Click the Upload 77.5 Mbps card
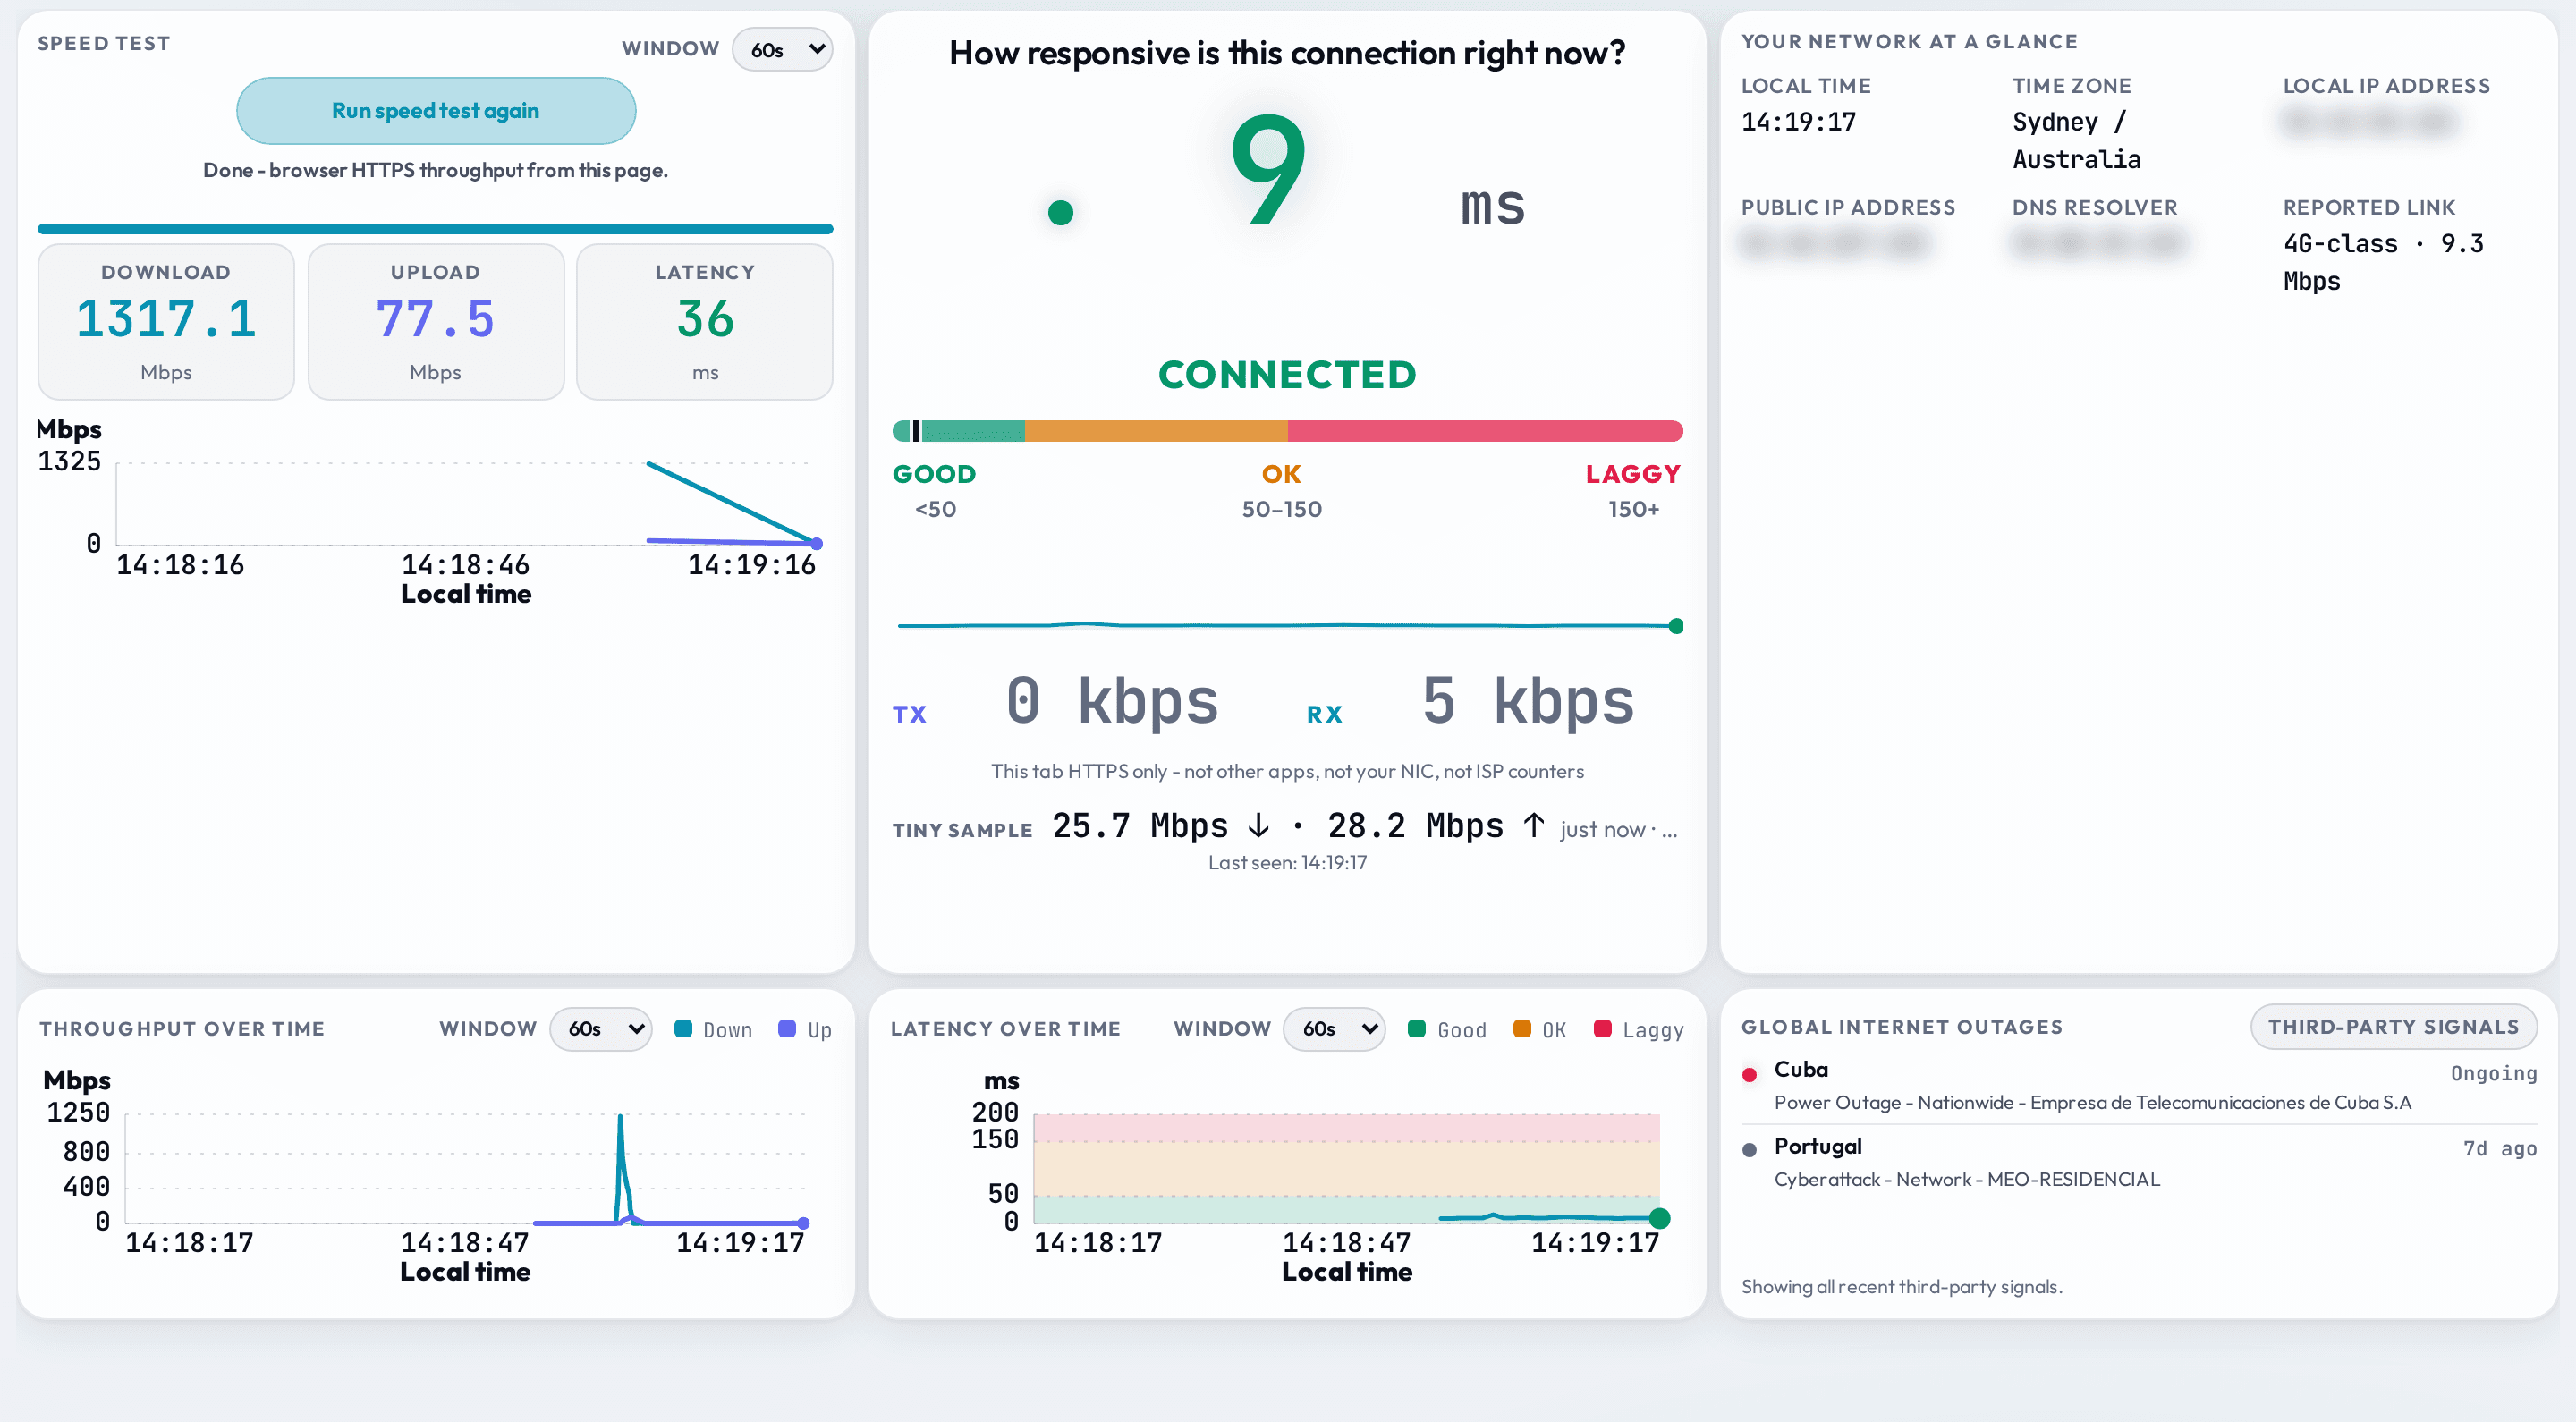The width and height of the screenshot is (2576, 1422). click(x=436, y=322)
